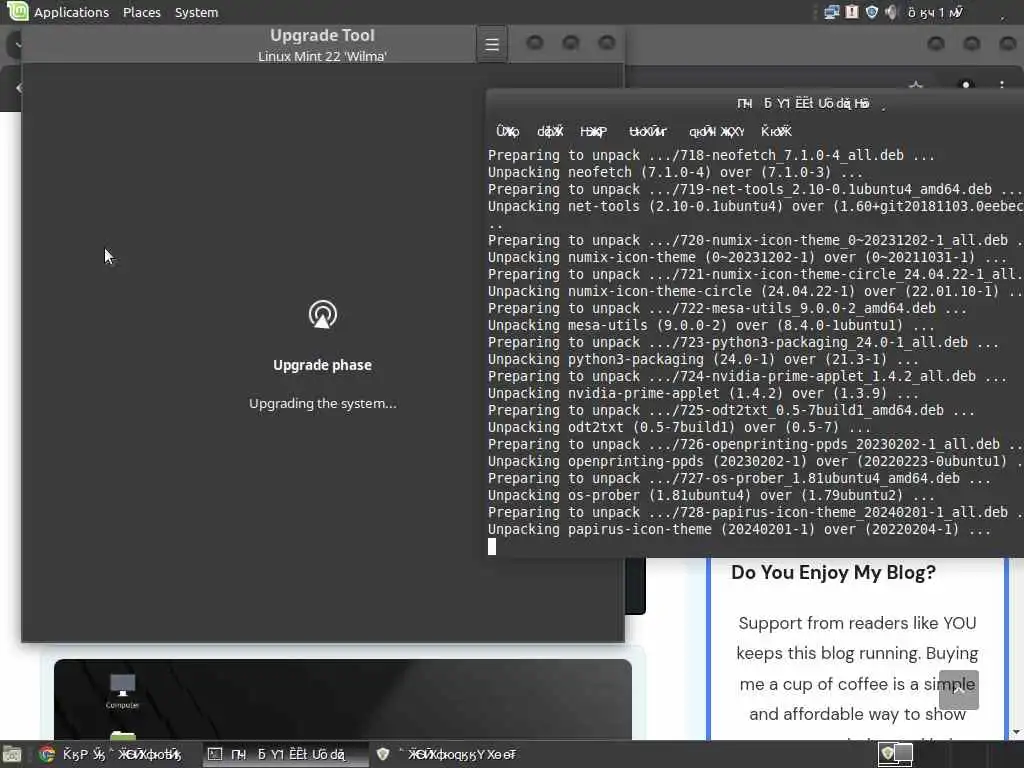Click the browser back arrow behind Upgrade Tool
This screenshot has height=768, width=1024.
pyautogui.click(x=19, y=87)
